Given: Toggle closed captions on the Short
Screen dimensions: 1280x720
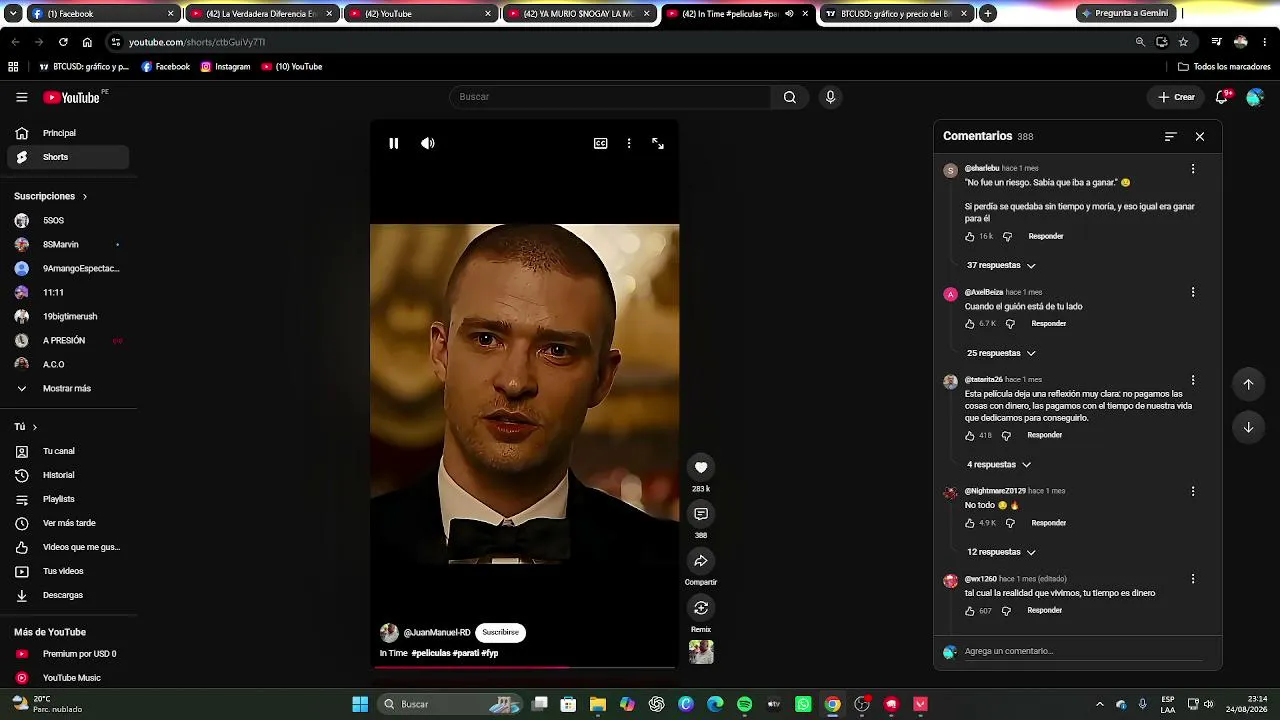Looking at the screenshot, I should coord(601,143).
